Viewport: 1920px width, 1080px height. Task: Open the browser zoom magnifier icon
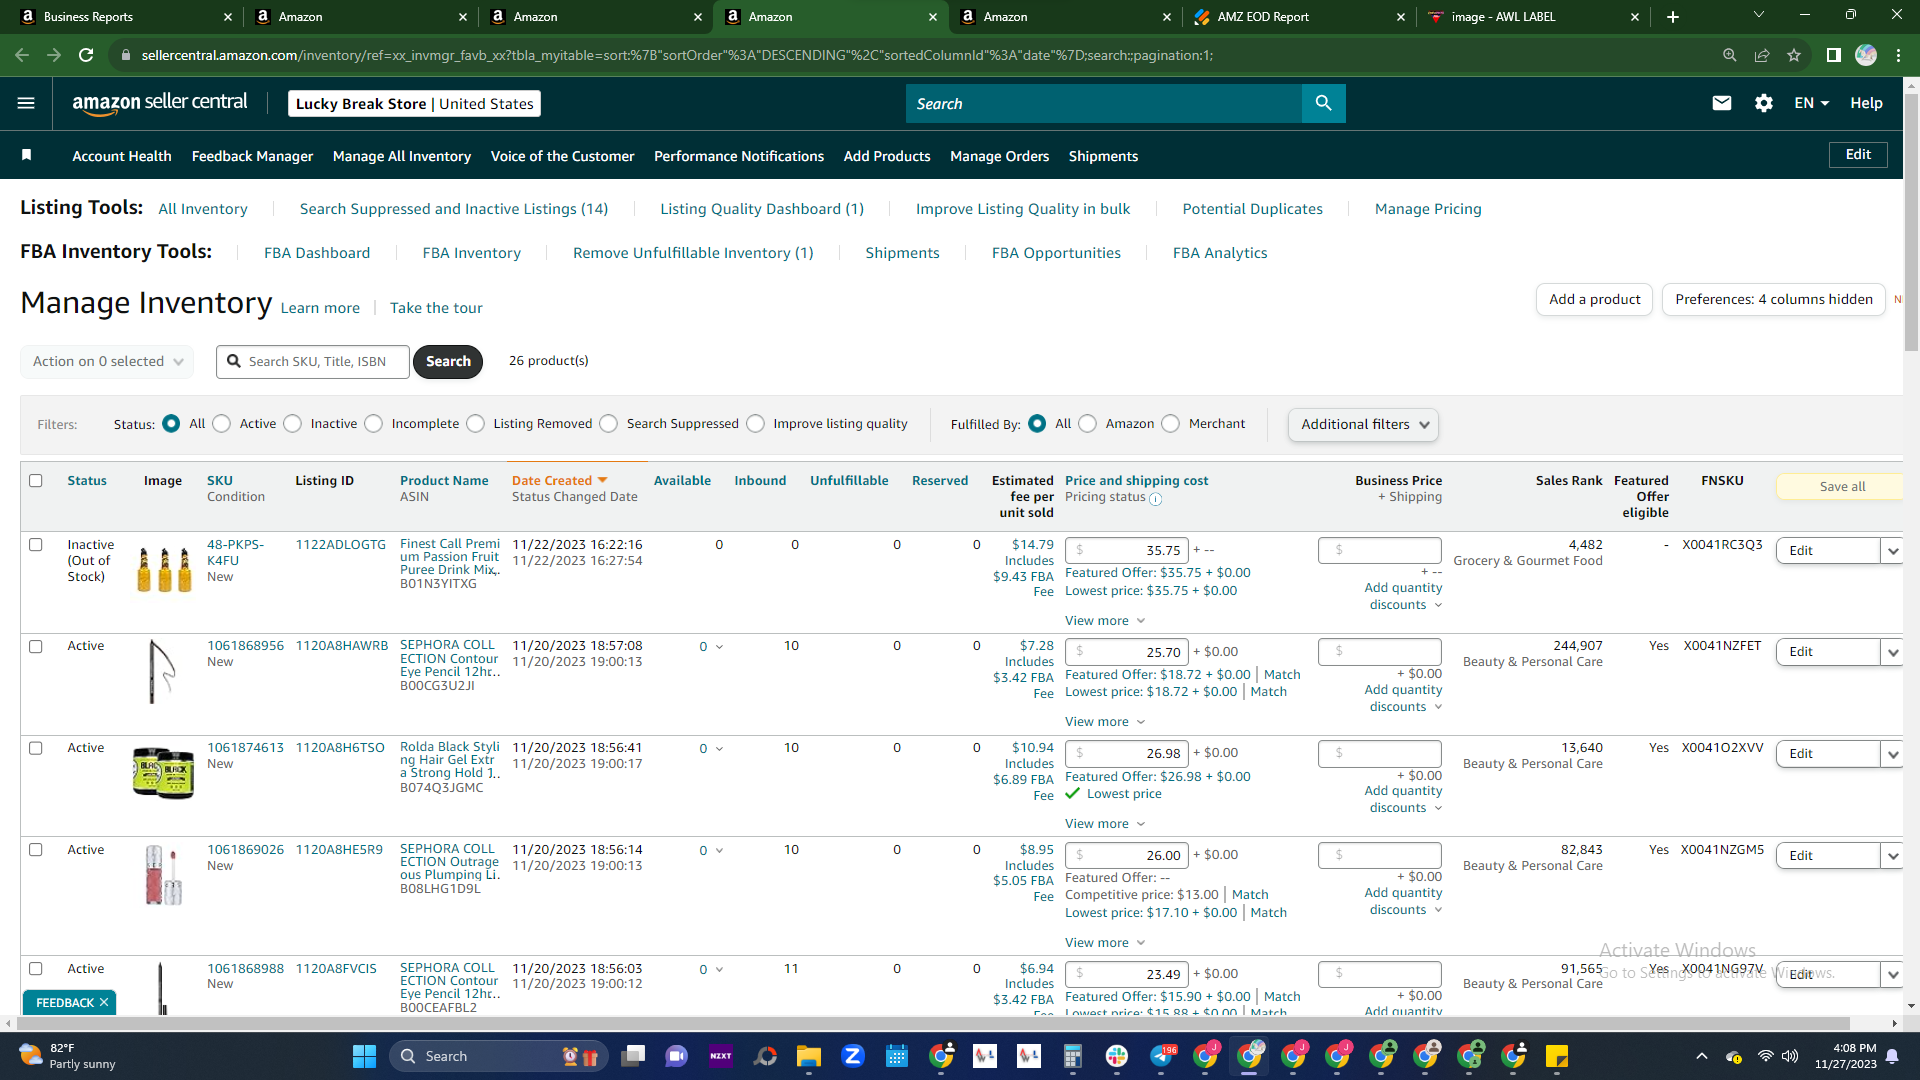(x=1729, y=55)
